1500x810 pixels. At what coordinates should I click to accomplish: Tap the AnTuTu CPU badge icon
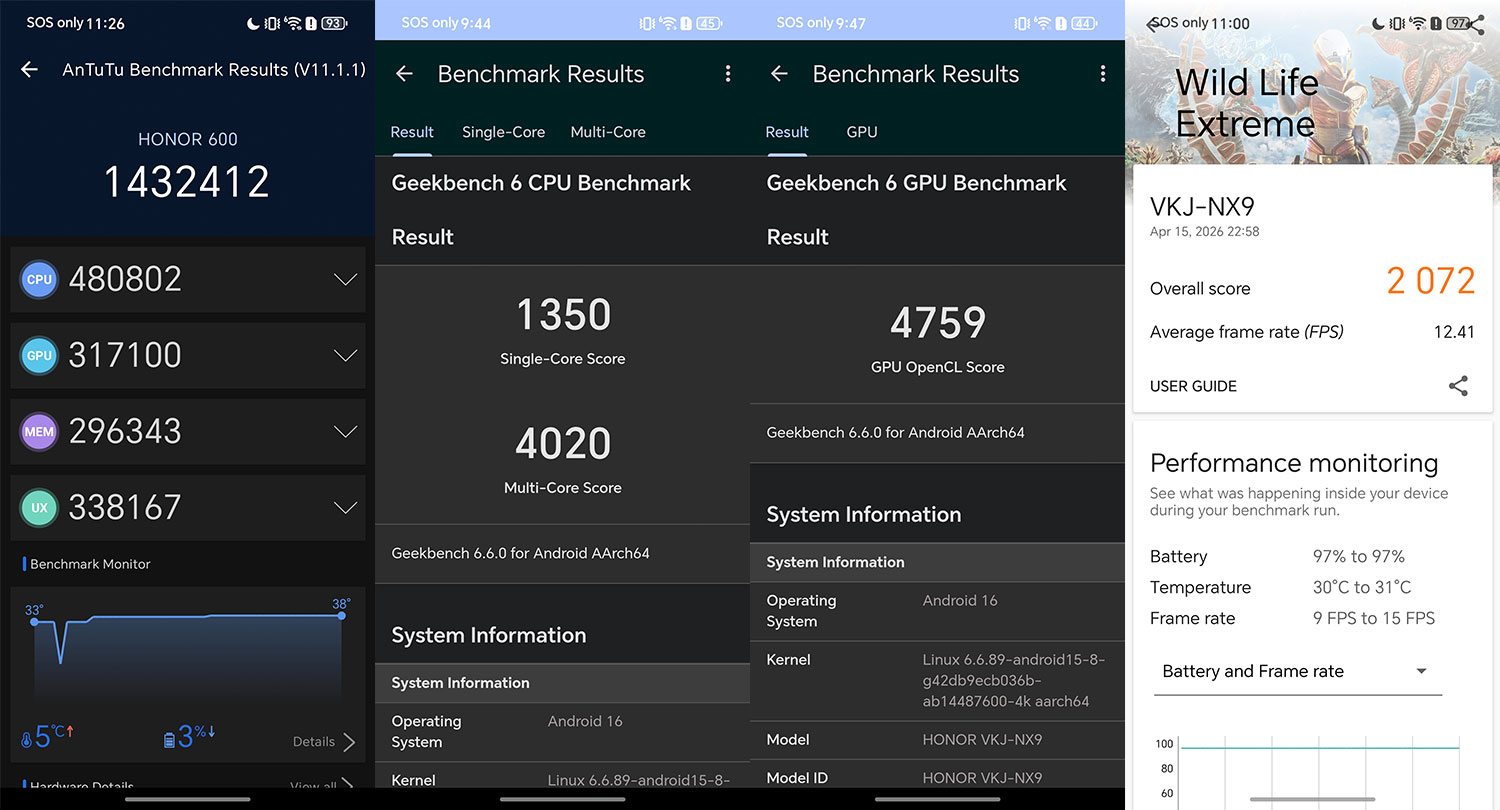point(39,280)
